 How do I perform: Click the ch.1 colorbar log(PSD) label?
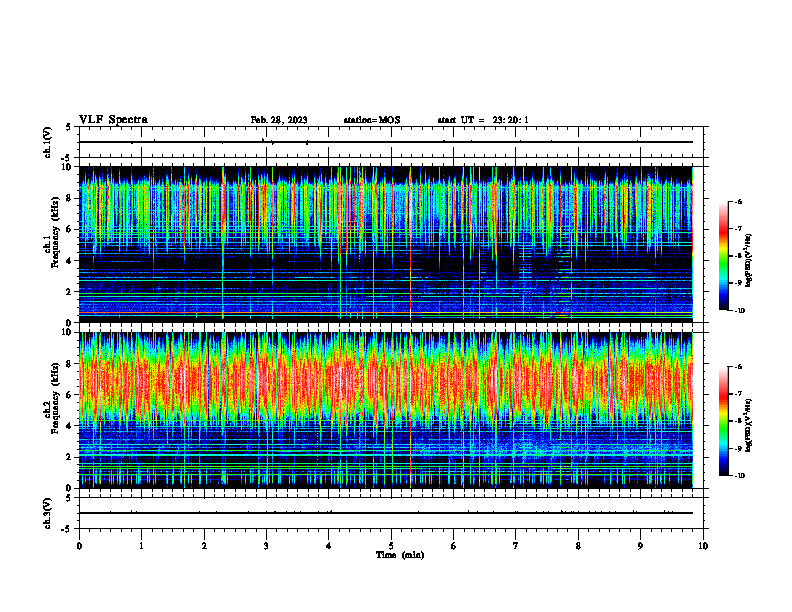[x=749, y=261]
